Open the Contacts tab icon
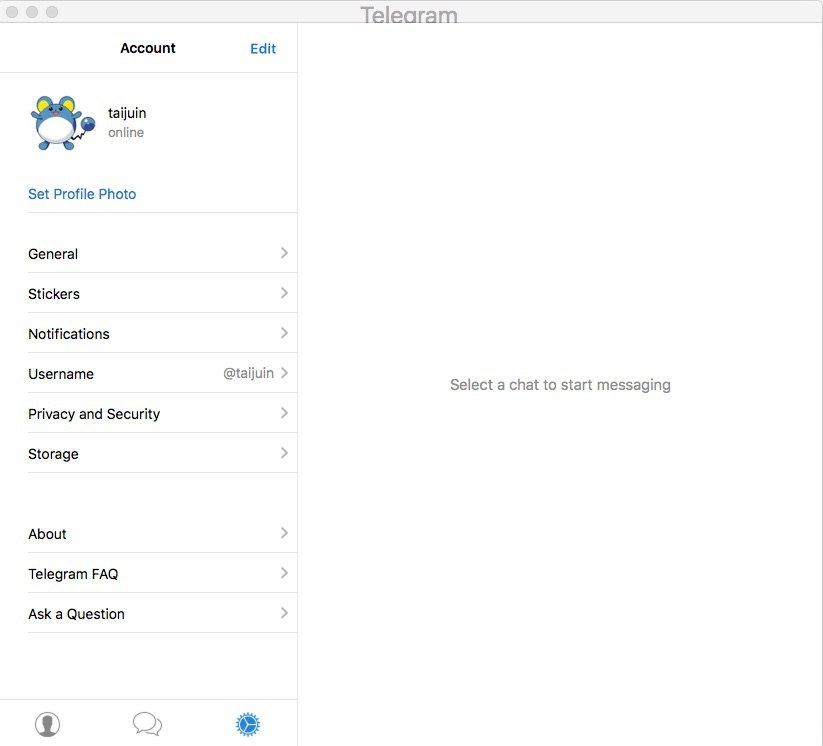Viewport: 823px width, 746px height. [47, 724]
